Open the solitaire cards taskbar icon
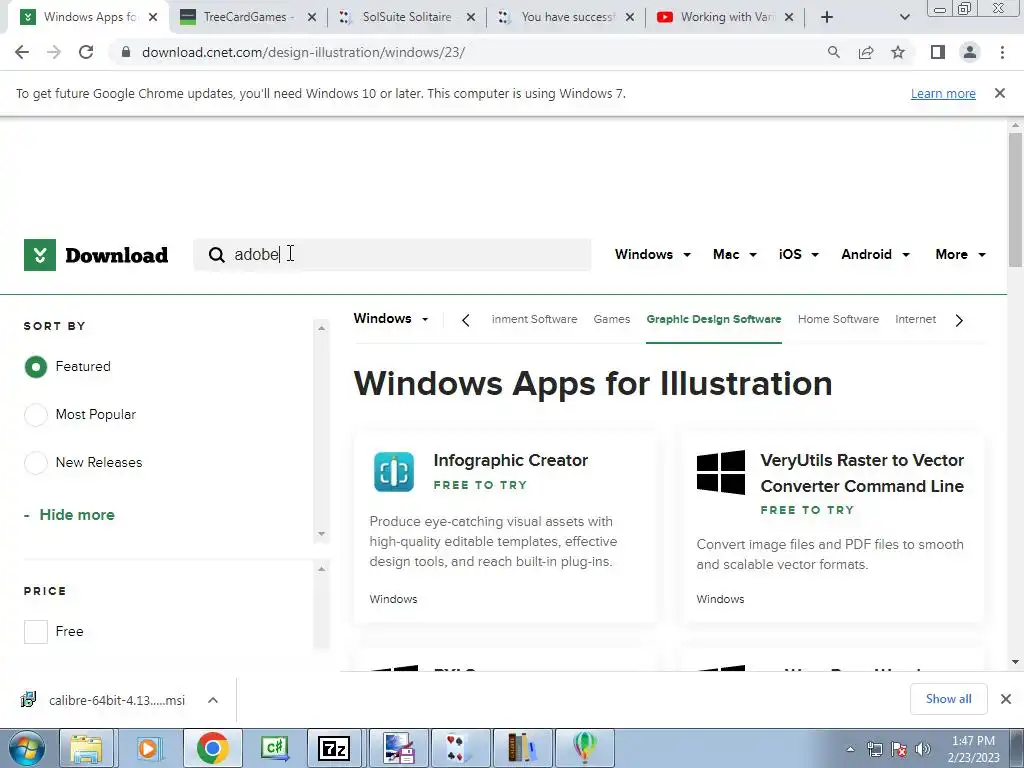Image resolution: width=1024 pixels, height=768 pixels. click(460, 748)
